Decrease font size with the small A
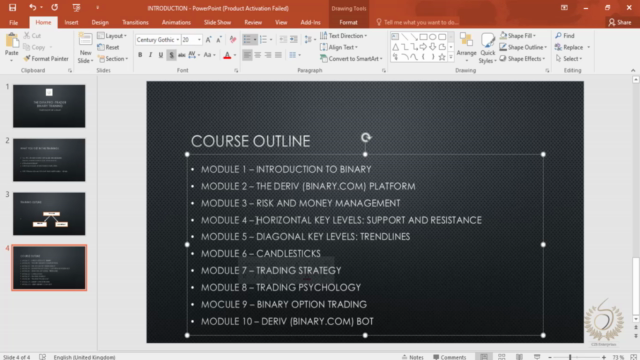The height and width of the screenshot is (360, 640). click(219, 40)
